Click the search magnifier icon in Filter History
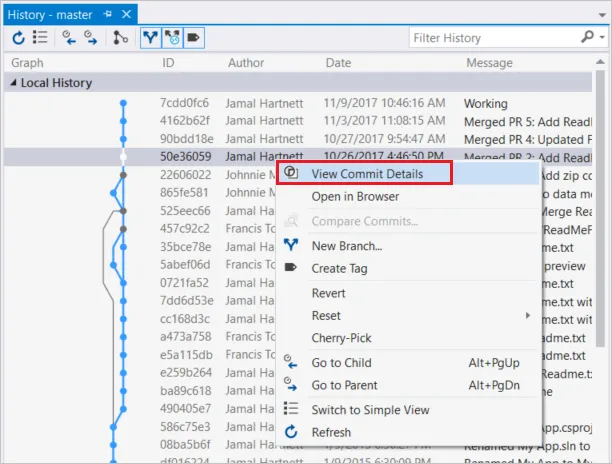Screen dimensions: 612x464 click(587, 37)
